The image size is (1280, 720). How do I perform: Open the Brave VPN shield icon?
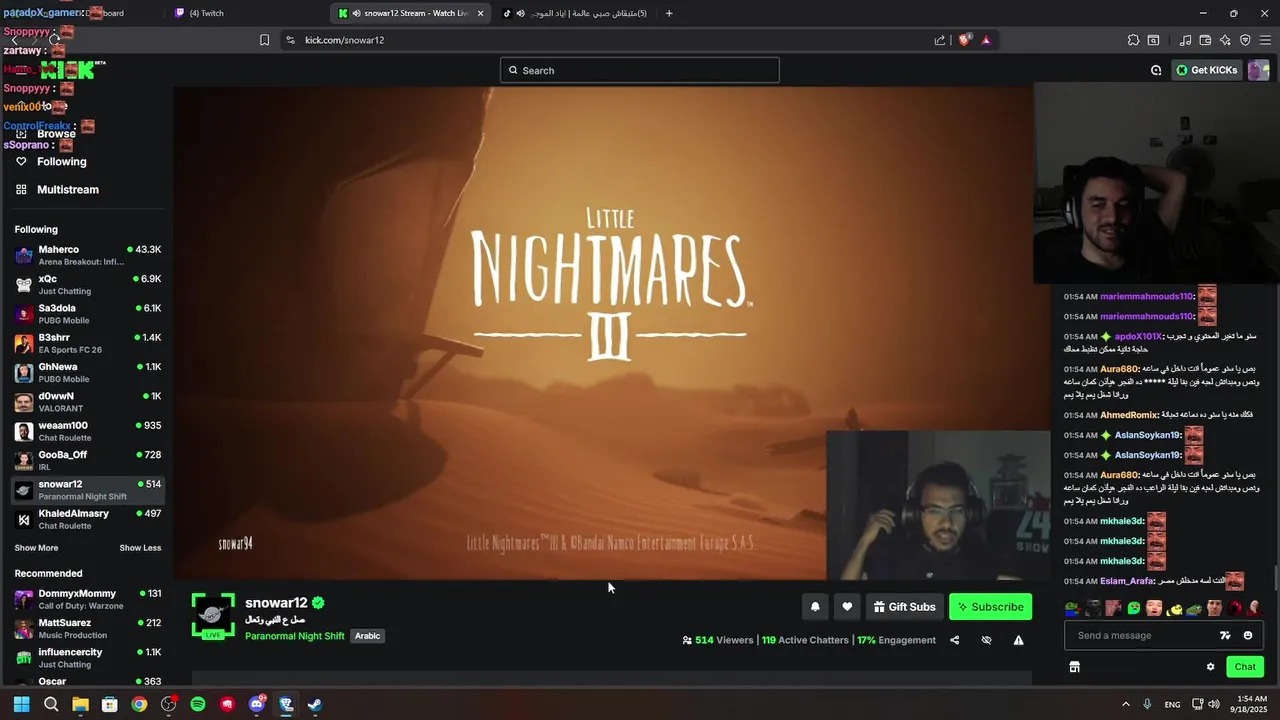pyautogui.click(x=1245, y=40)
